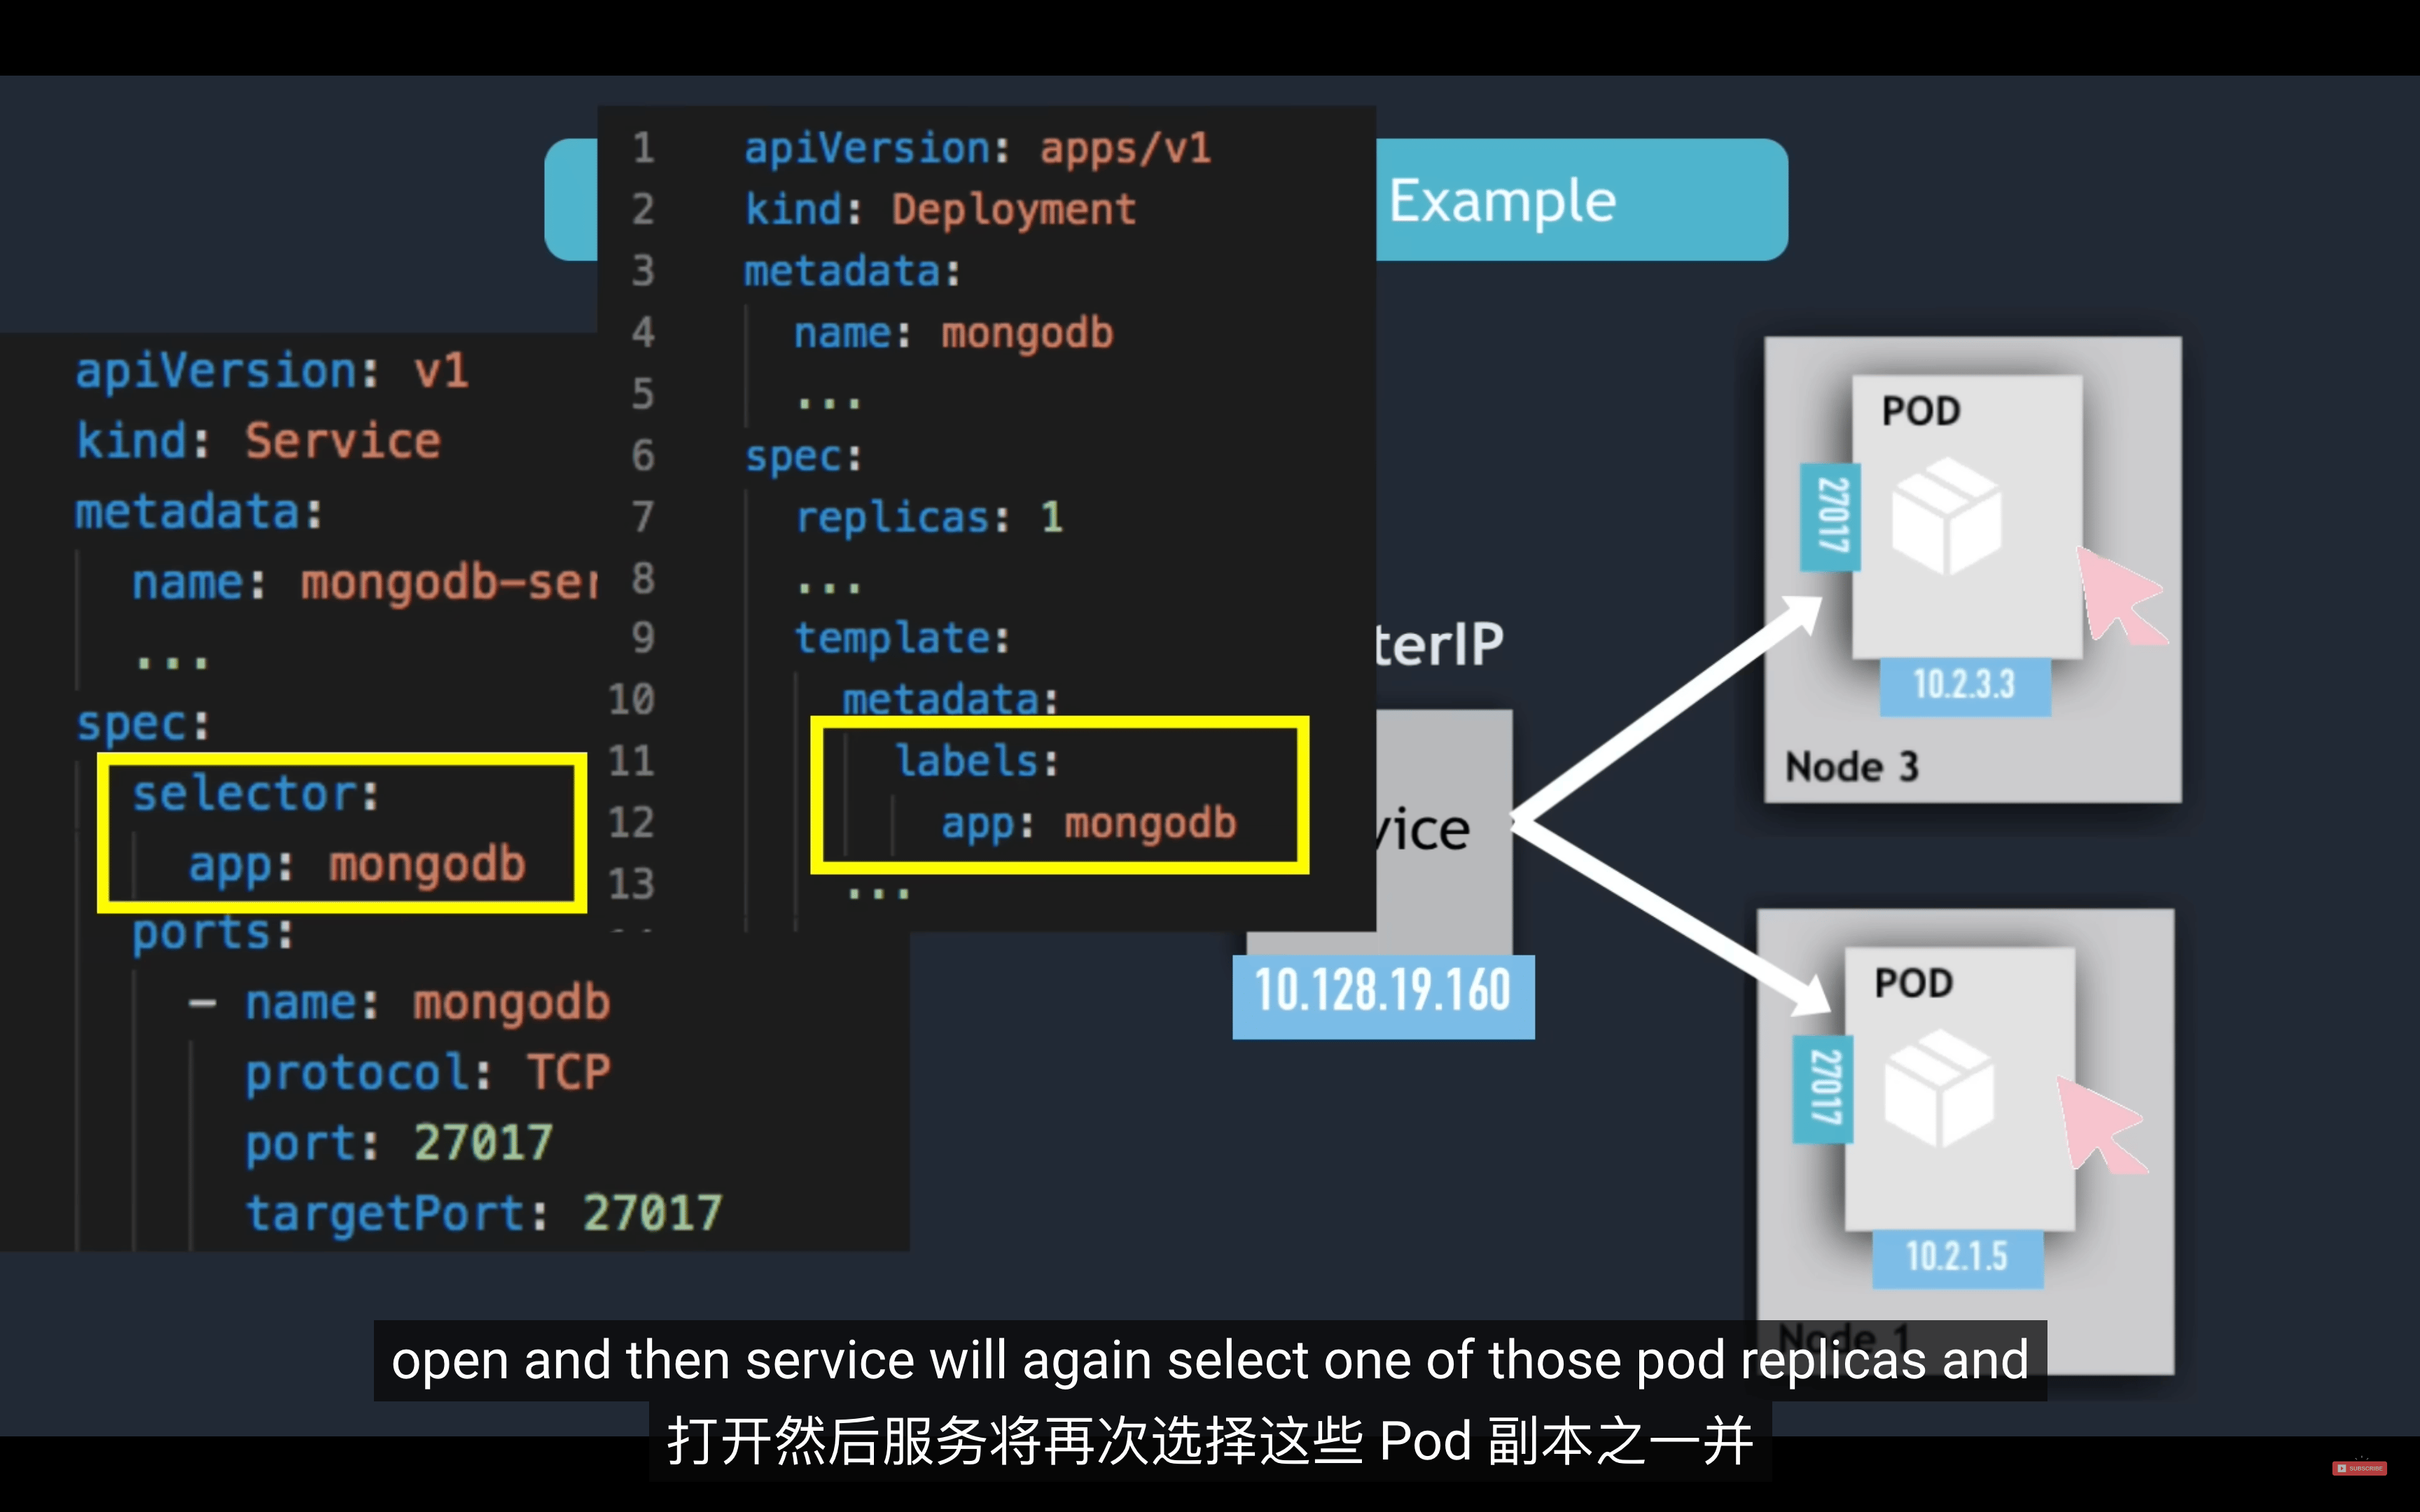The width and height of the screenshot is (2420, 1512).
Task: Click line number 1 in the gutter
Action: (643, 149)
